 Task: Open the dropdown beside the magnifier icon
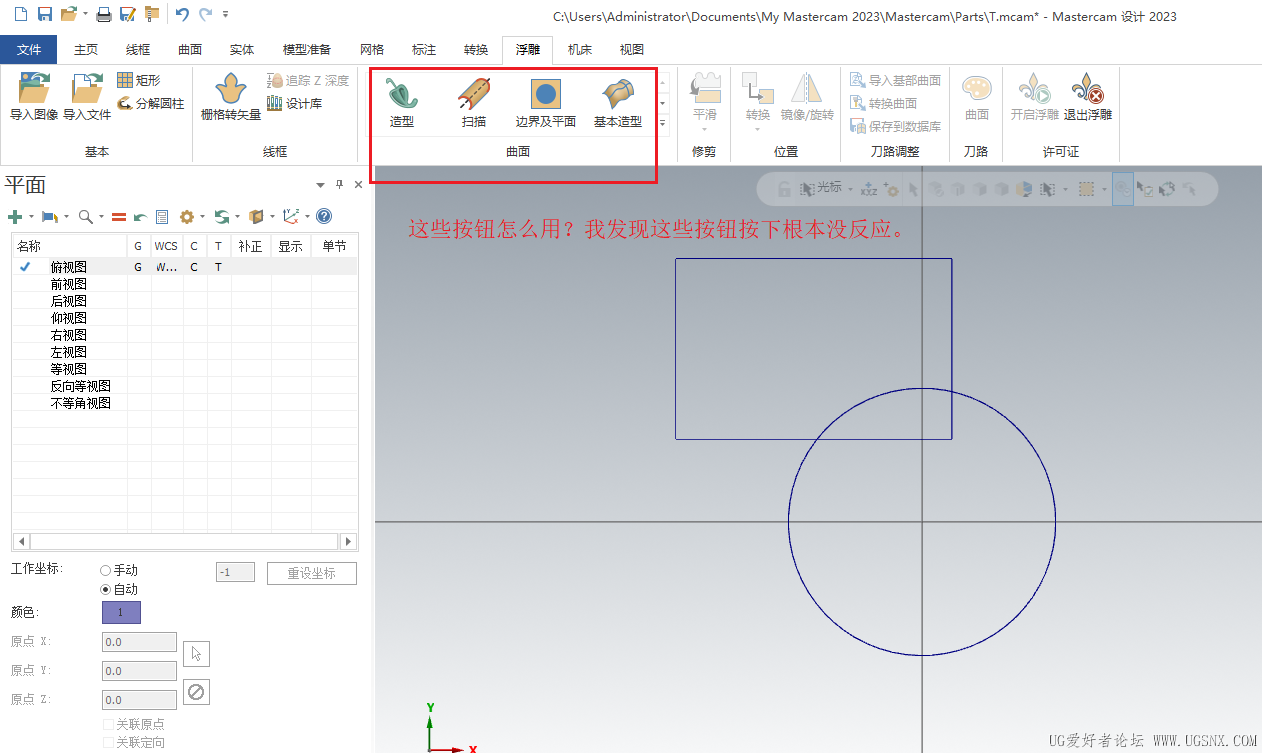click(100, 217)
